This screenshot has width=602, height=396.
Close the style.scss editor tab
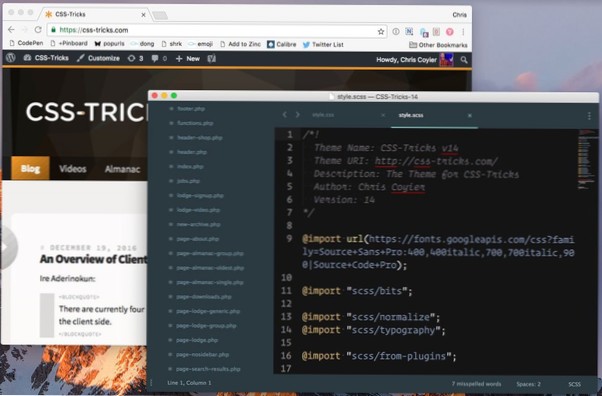(470, 115)
